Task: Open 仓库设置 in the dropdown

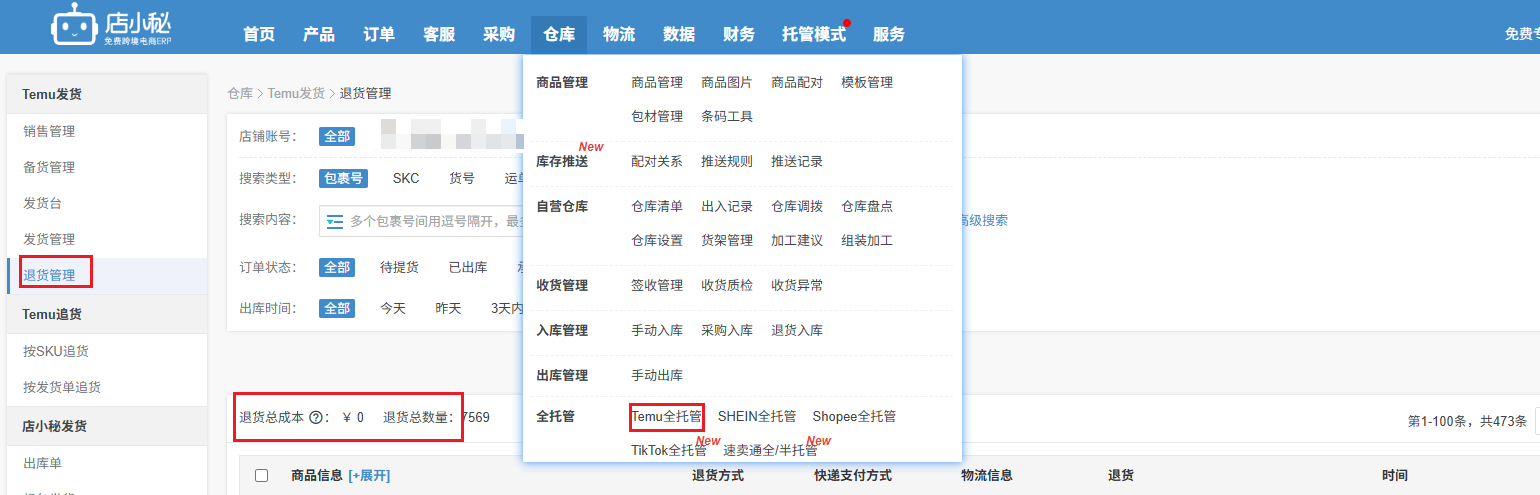Action: [657, 240]
